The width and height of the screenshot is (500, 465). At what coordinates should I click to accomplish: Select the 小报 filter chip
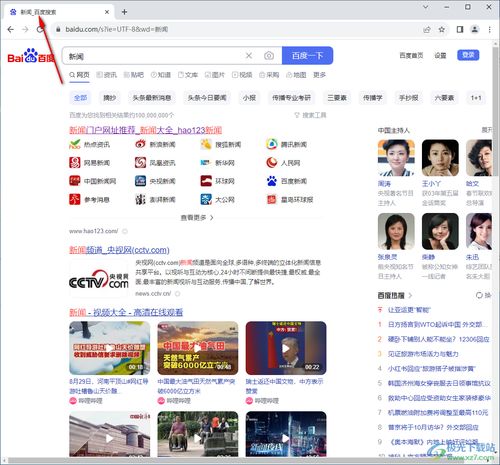[249, 98]
